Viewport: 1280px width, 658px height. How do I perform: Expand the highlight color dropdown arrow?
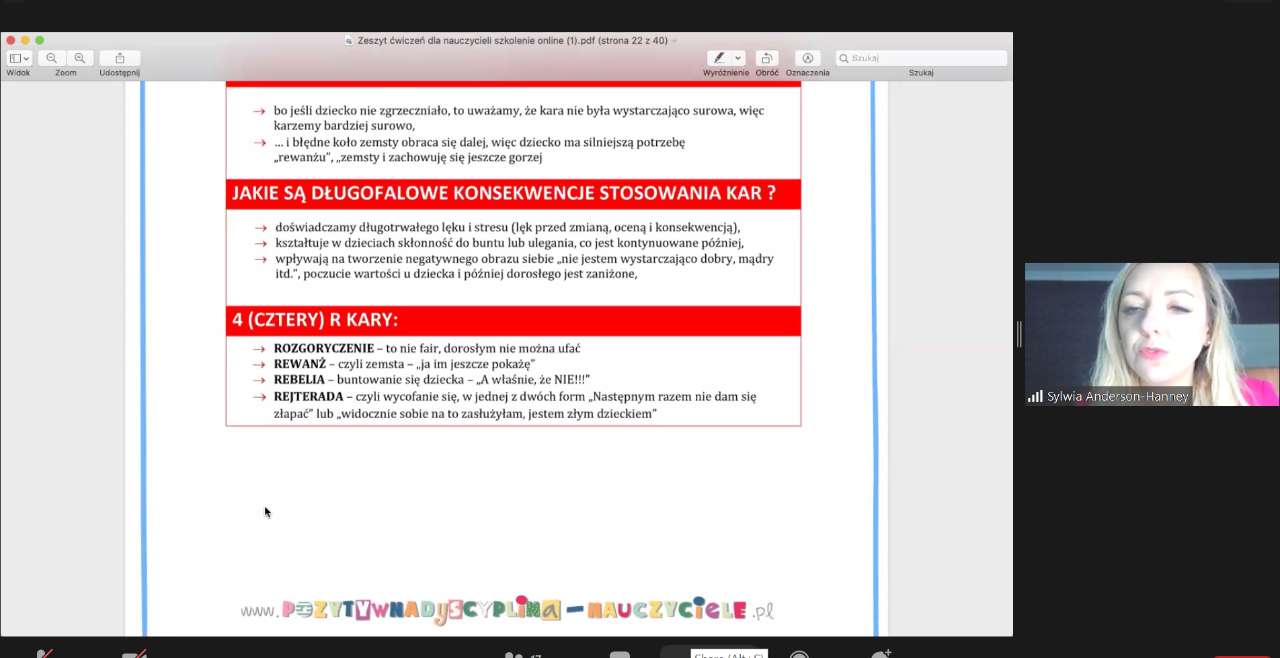[x=738, y=58]
